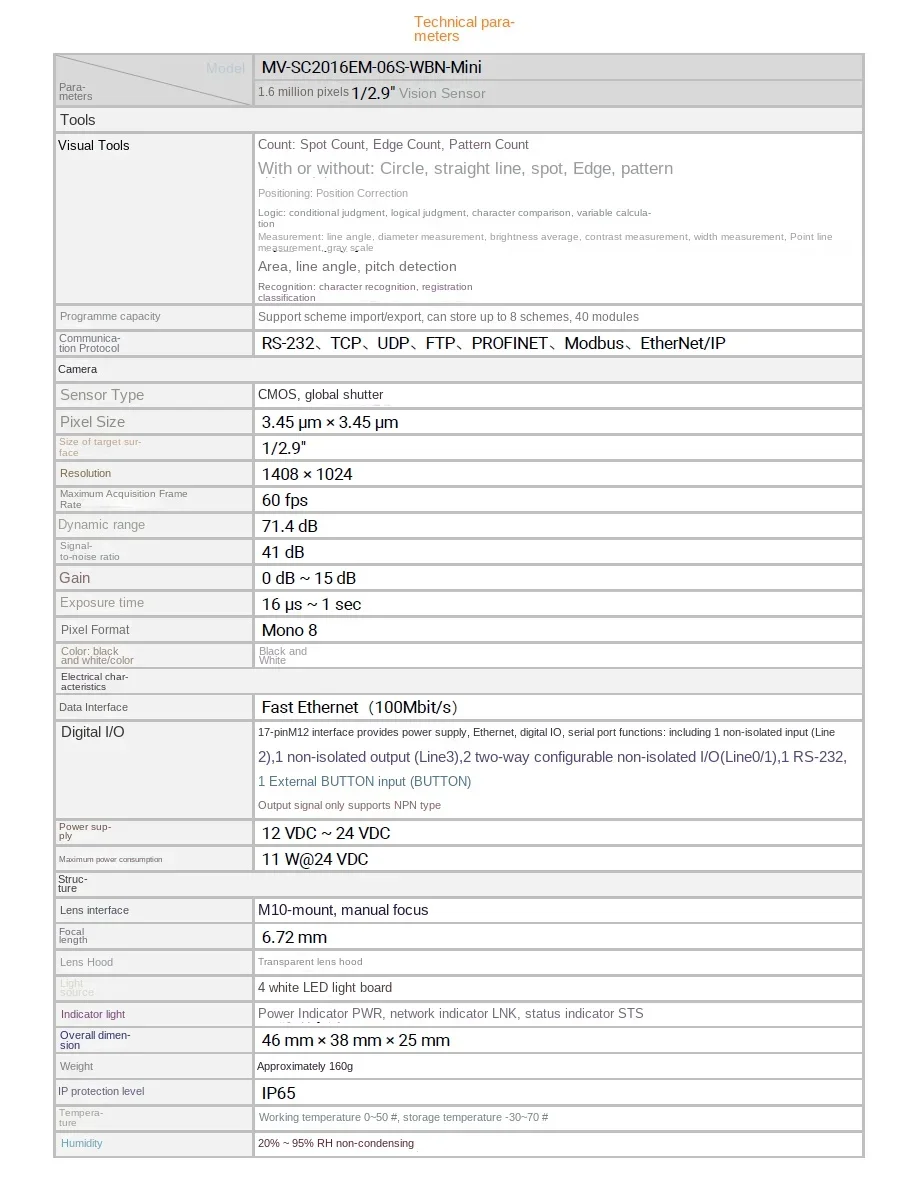Click the 'Power supply' label
The height and width of the screenshot is (1200, 914).
click(x=85, y=832)
